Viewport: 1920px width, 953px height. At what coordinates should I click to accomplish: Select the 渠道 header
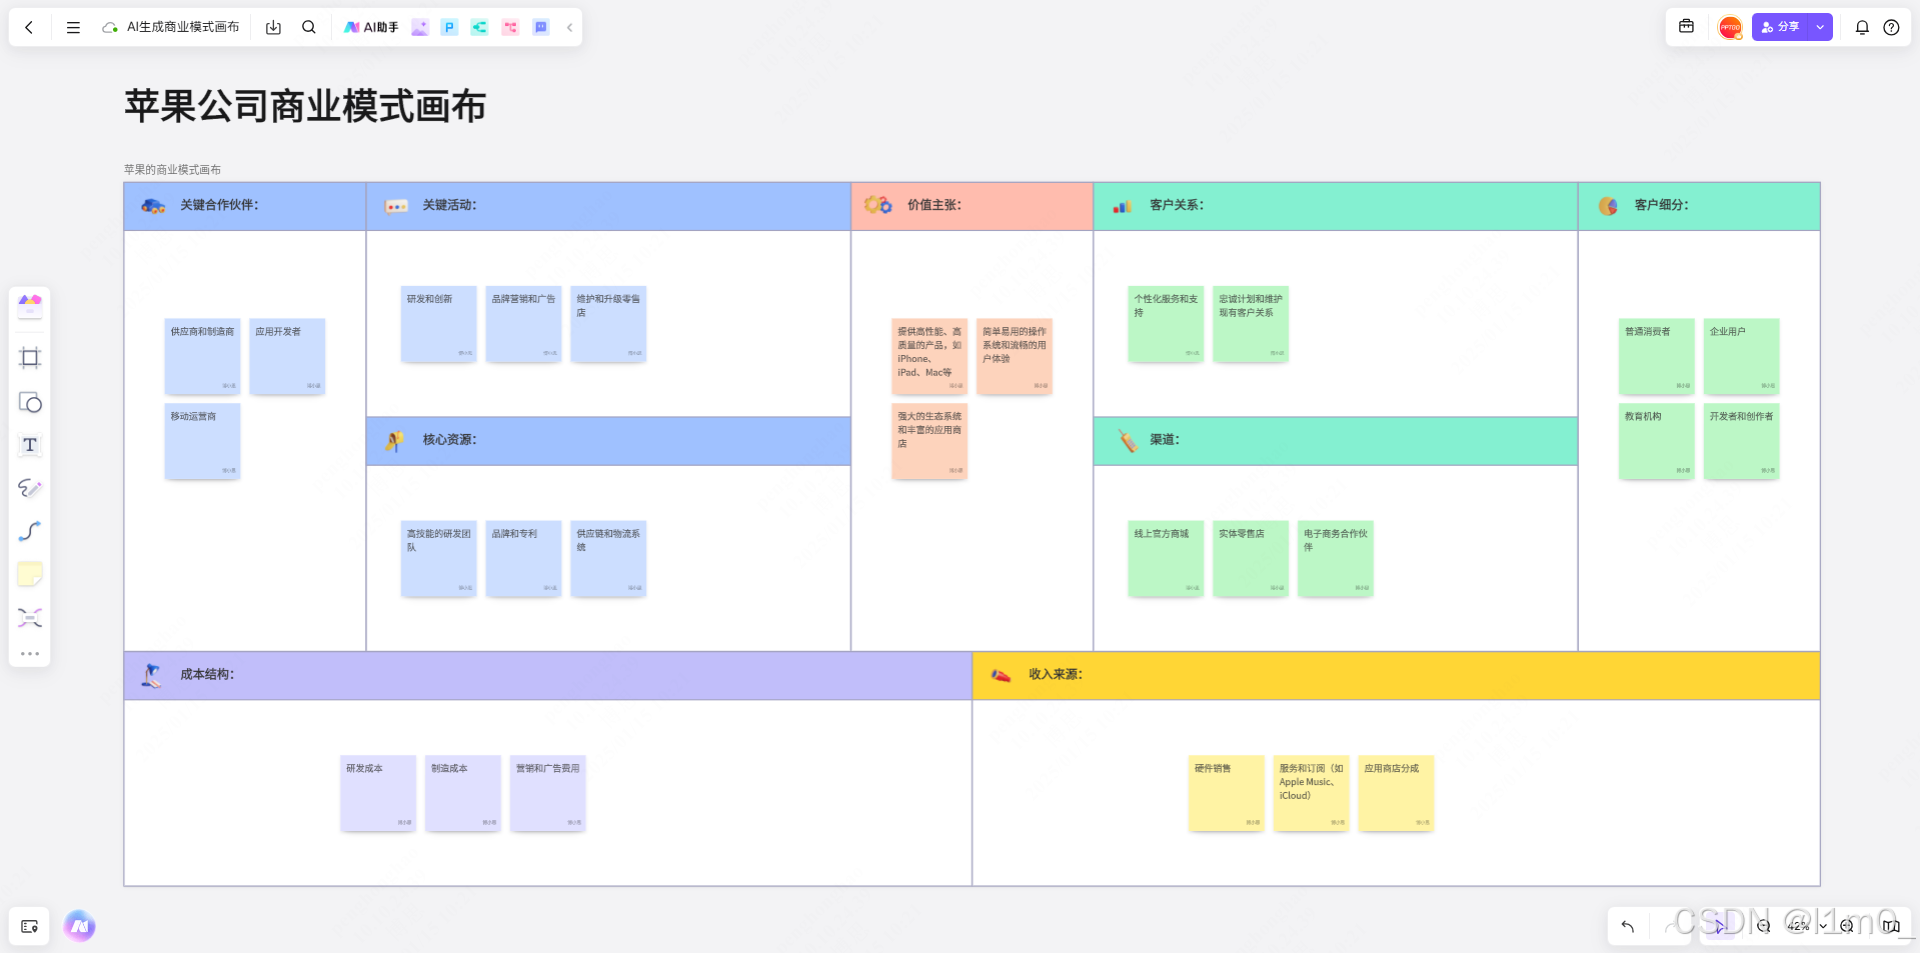1336,441
